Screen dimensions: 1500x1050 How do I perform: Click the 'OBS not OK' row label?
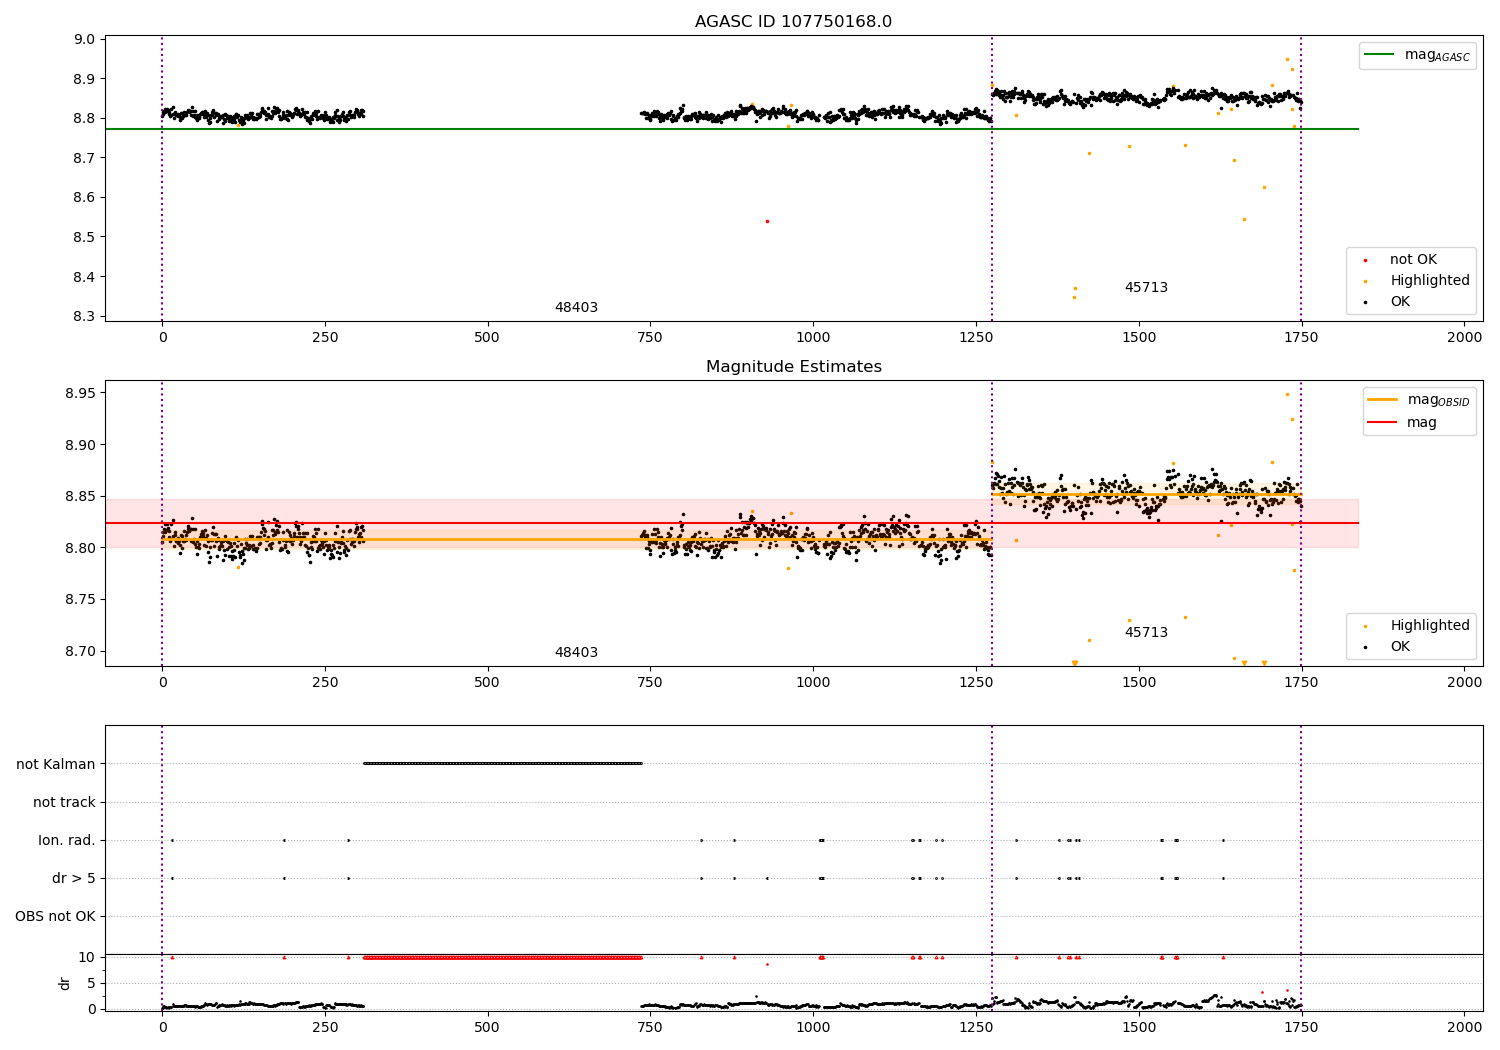[56, 916]
